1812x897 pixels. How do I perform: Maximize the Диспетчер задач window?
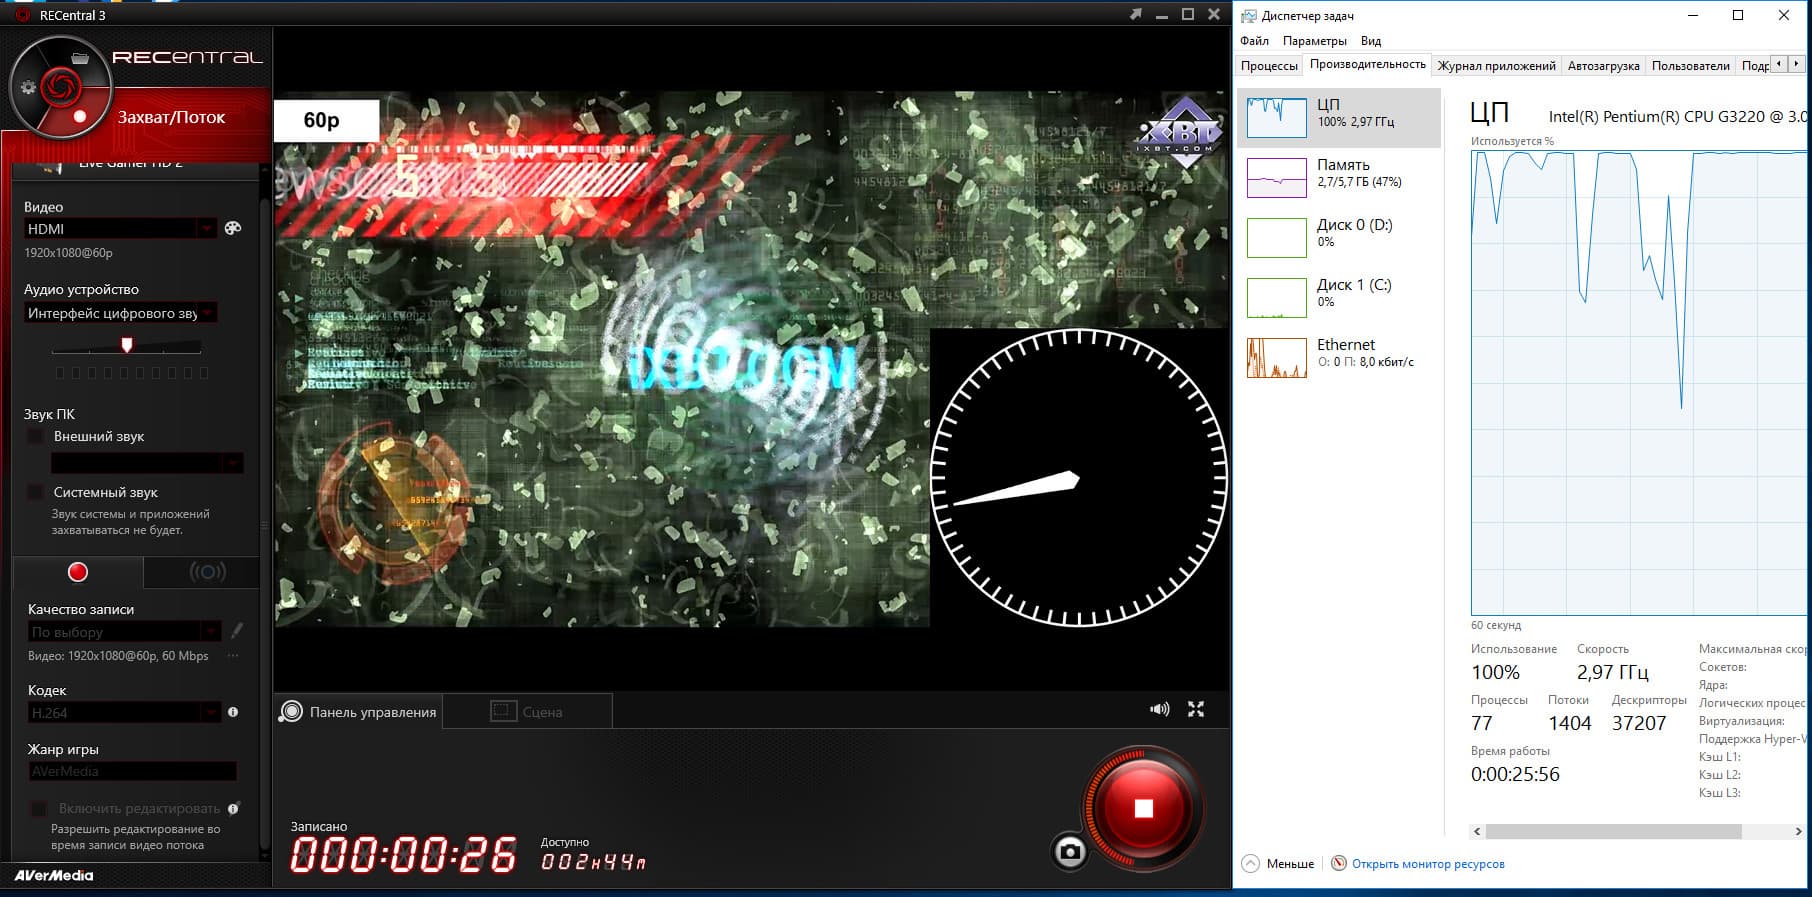1738,15
